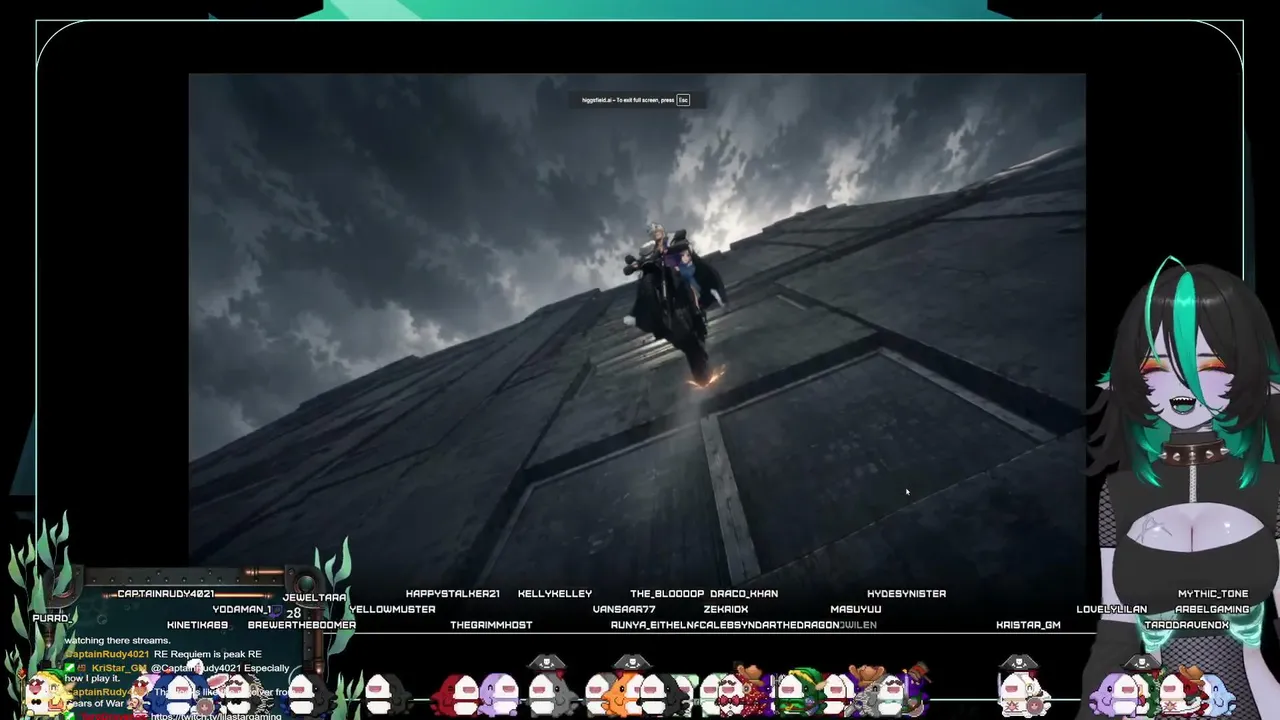
Task: Click the ZEKRIOX viewer name
Action: [726, 609]
